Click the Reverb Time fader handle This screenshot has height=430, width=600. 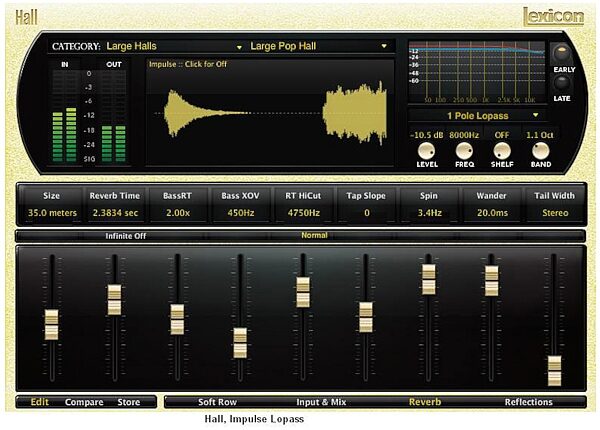pyautogui.click(x=114, y=300)
